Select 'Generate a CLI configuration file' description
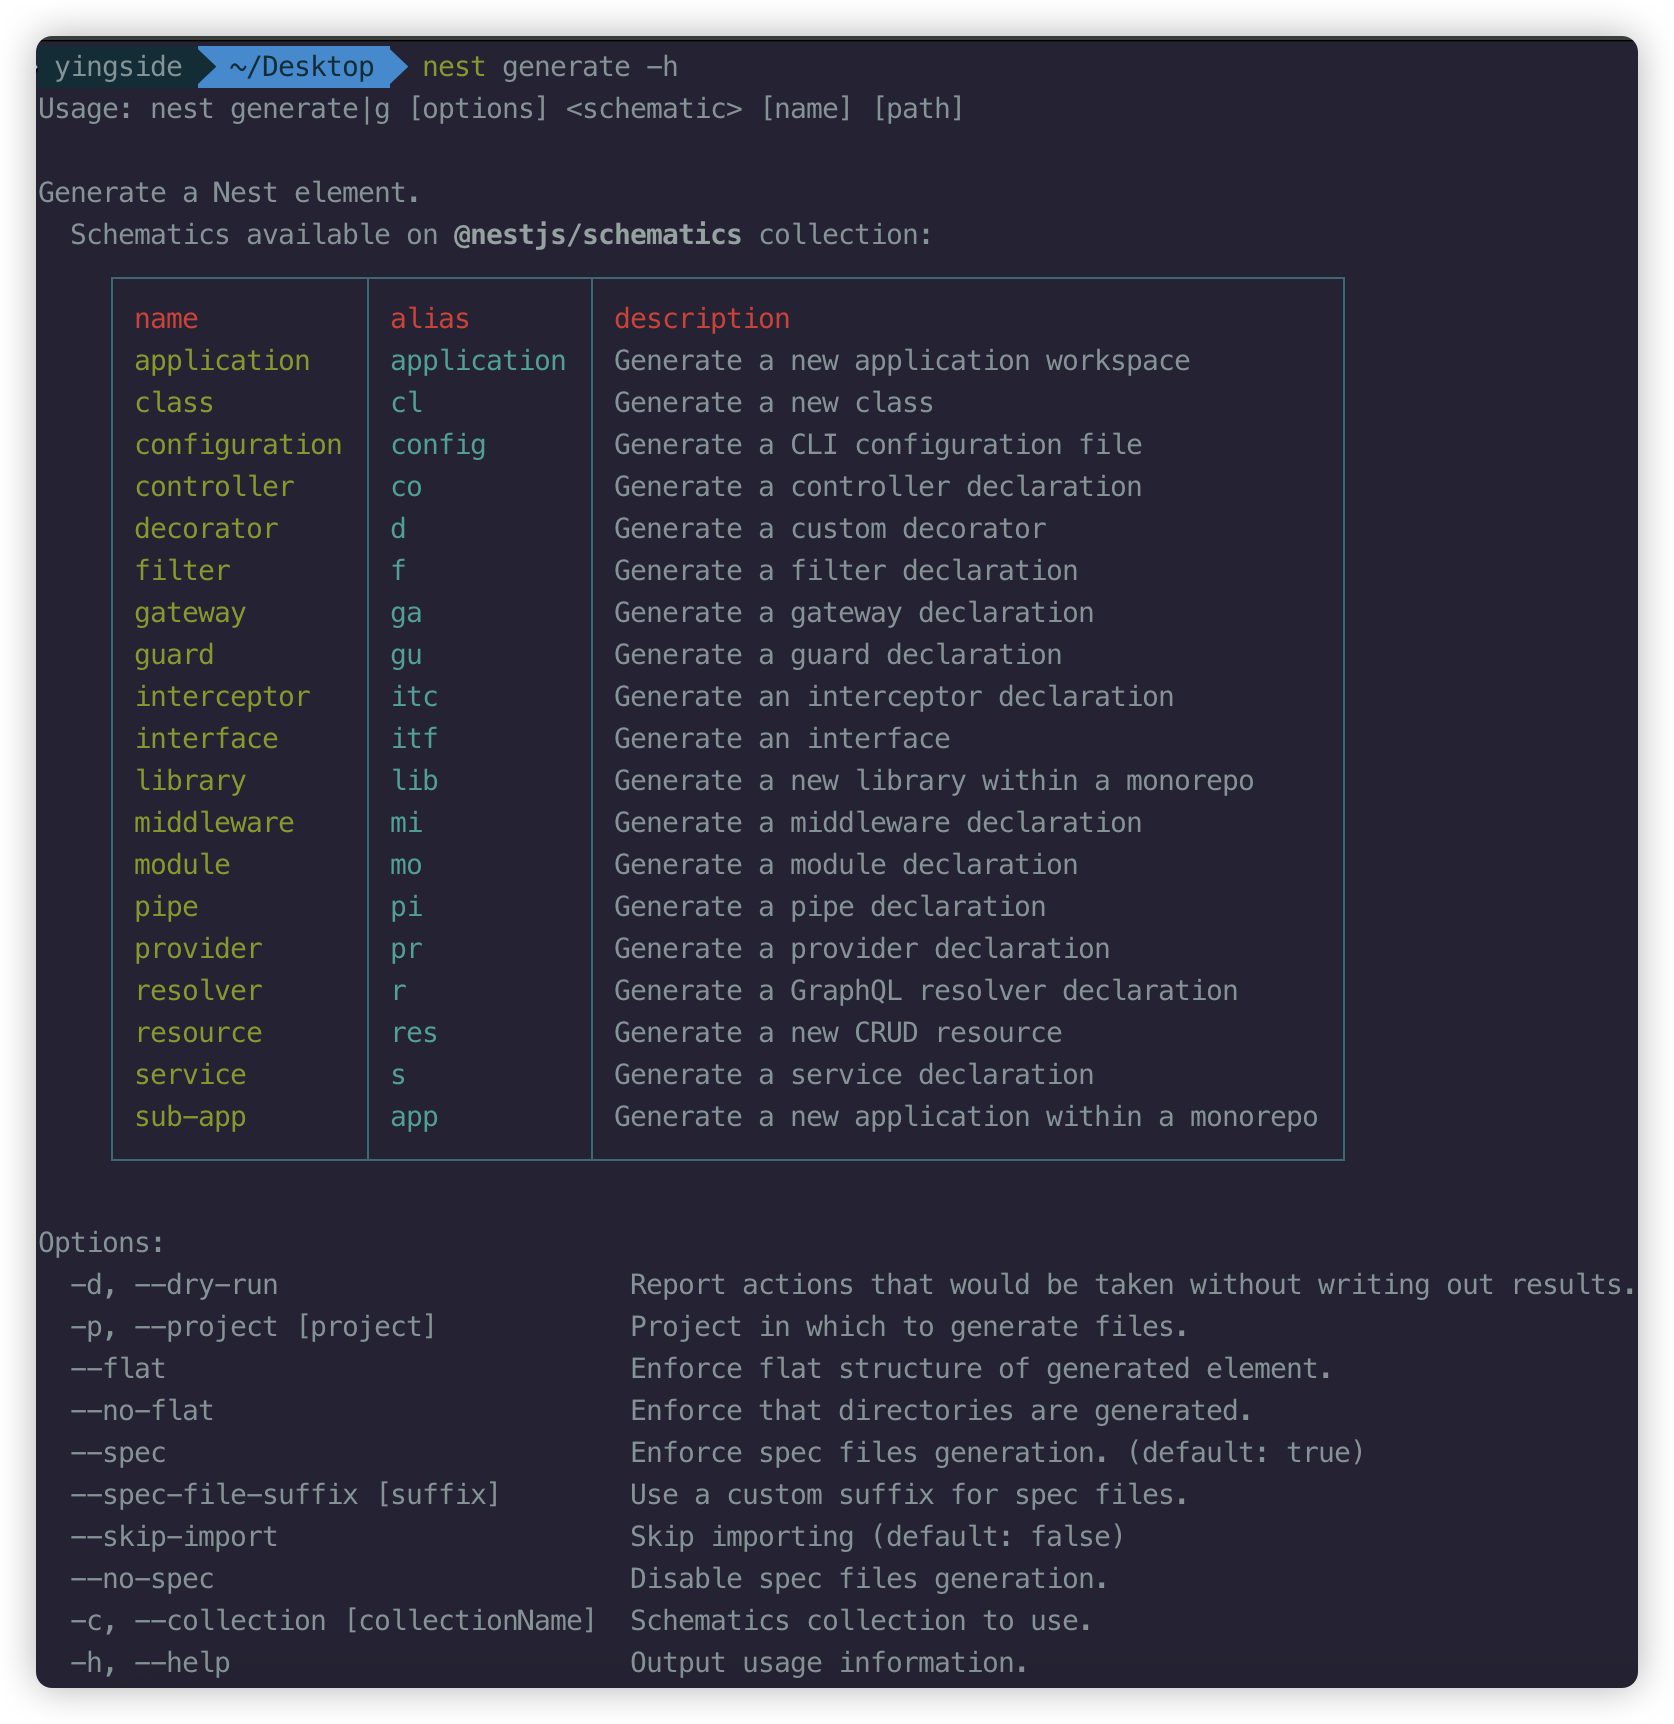 pos(878,445)
